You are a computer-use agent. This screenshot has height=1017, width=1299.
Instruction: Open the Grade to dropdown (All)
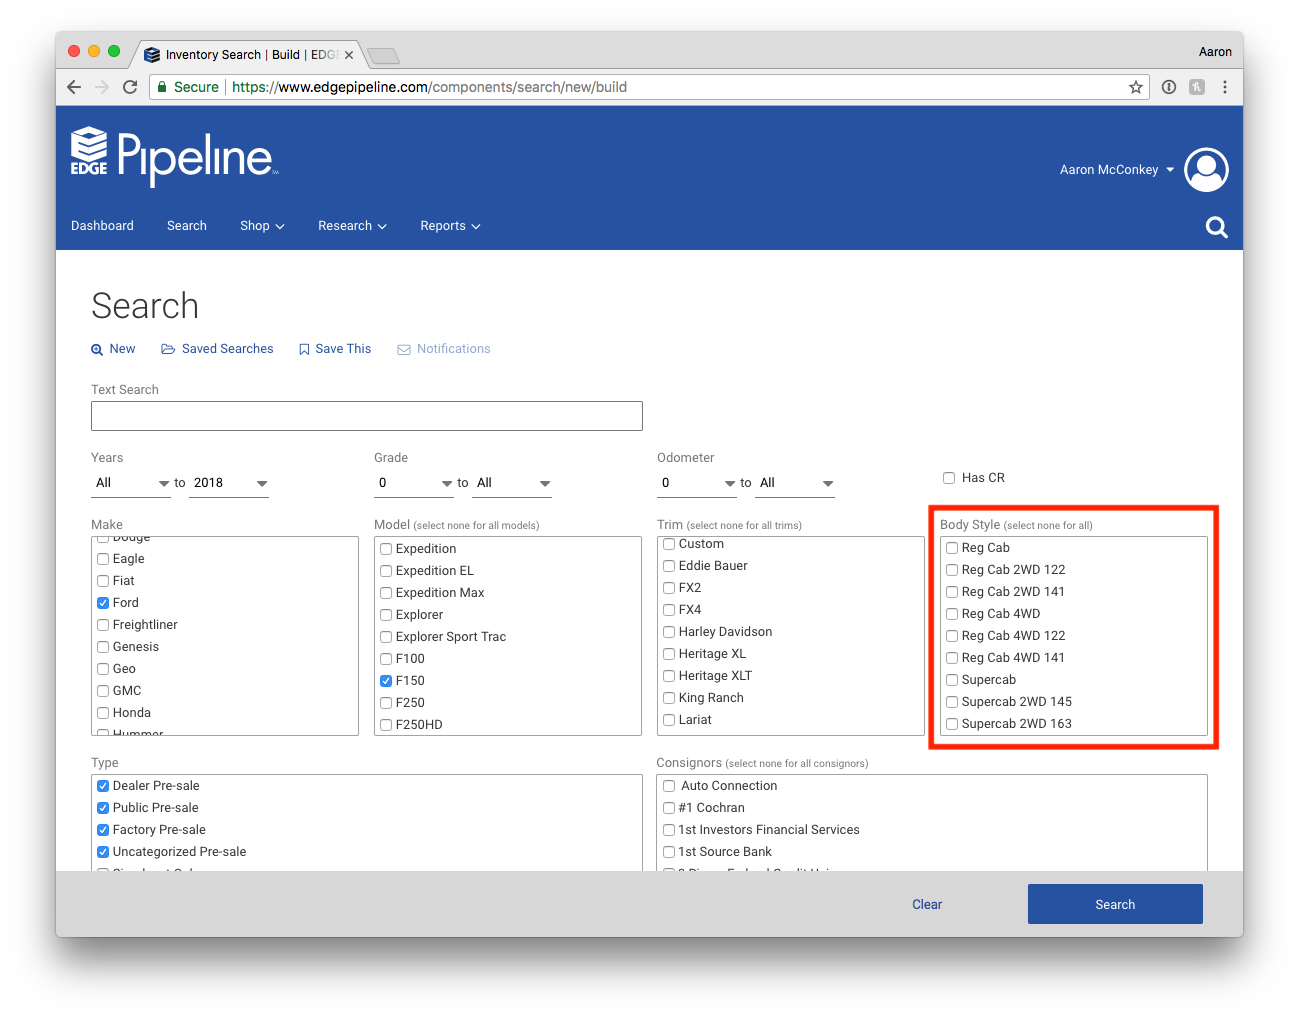click(512, 483)
